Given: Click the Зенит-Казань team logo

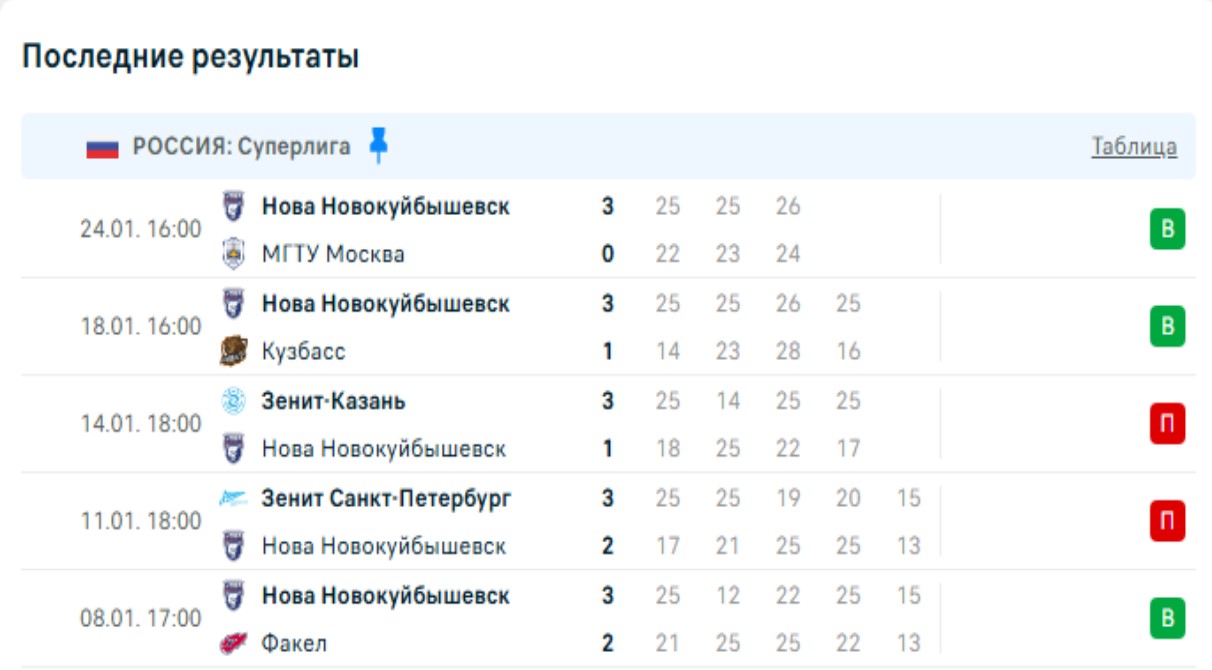Looking at the screenshot, I should point(233,401).
